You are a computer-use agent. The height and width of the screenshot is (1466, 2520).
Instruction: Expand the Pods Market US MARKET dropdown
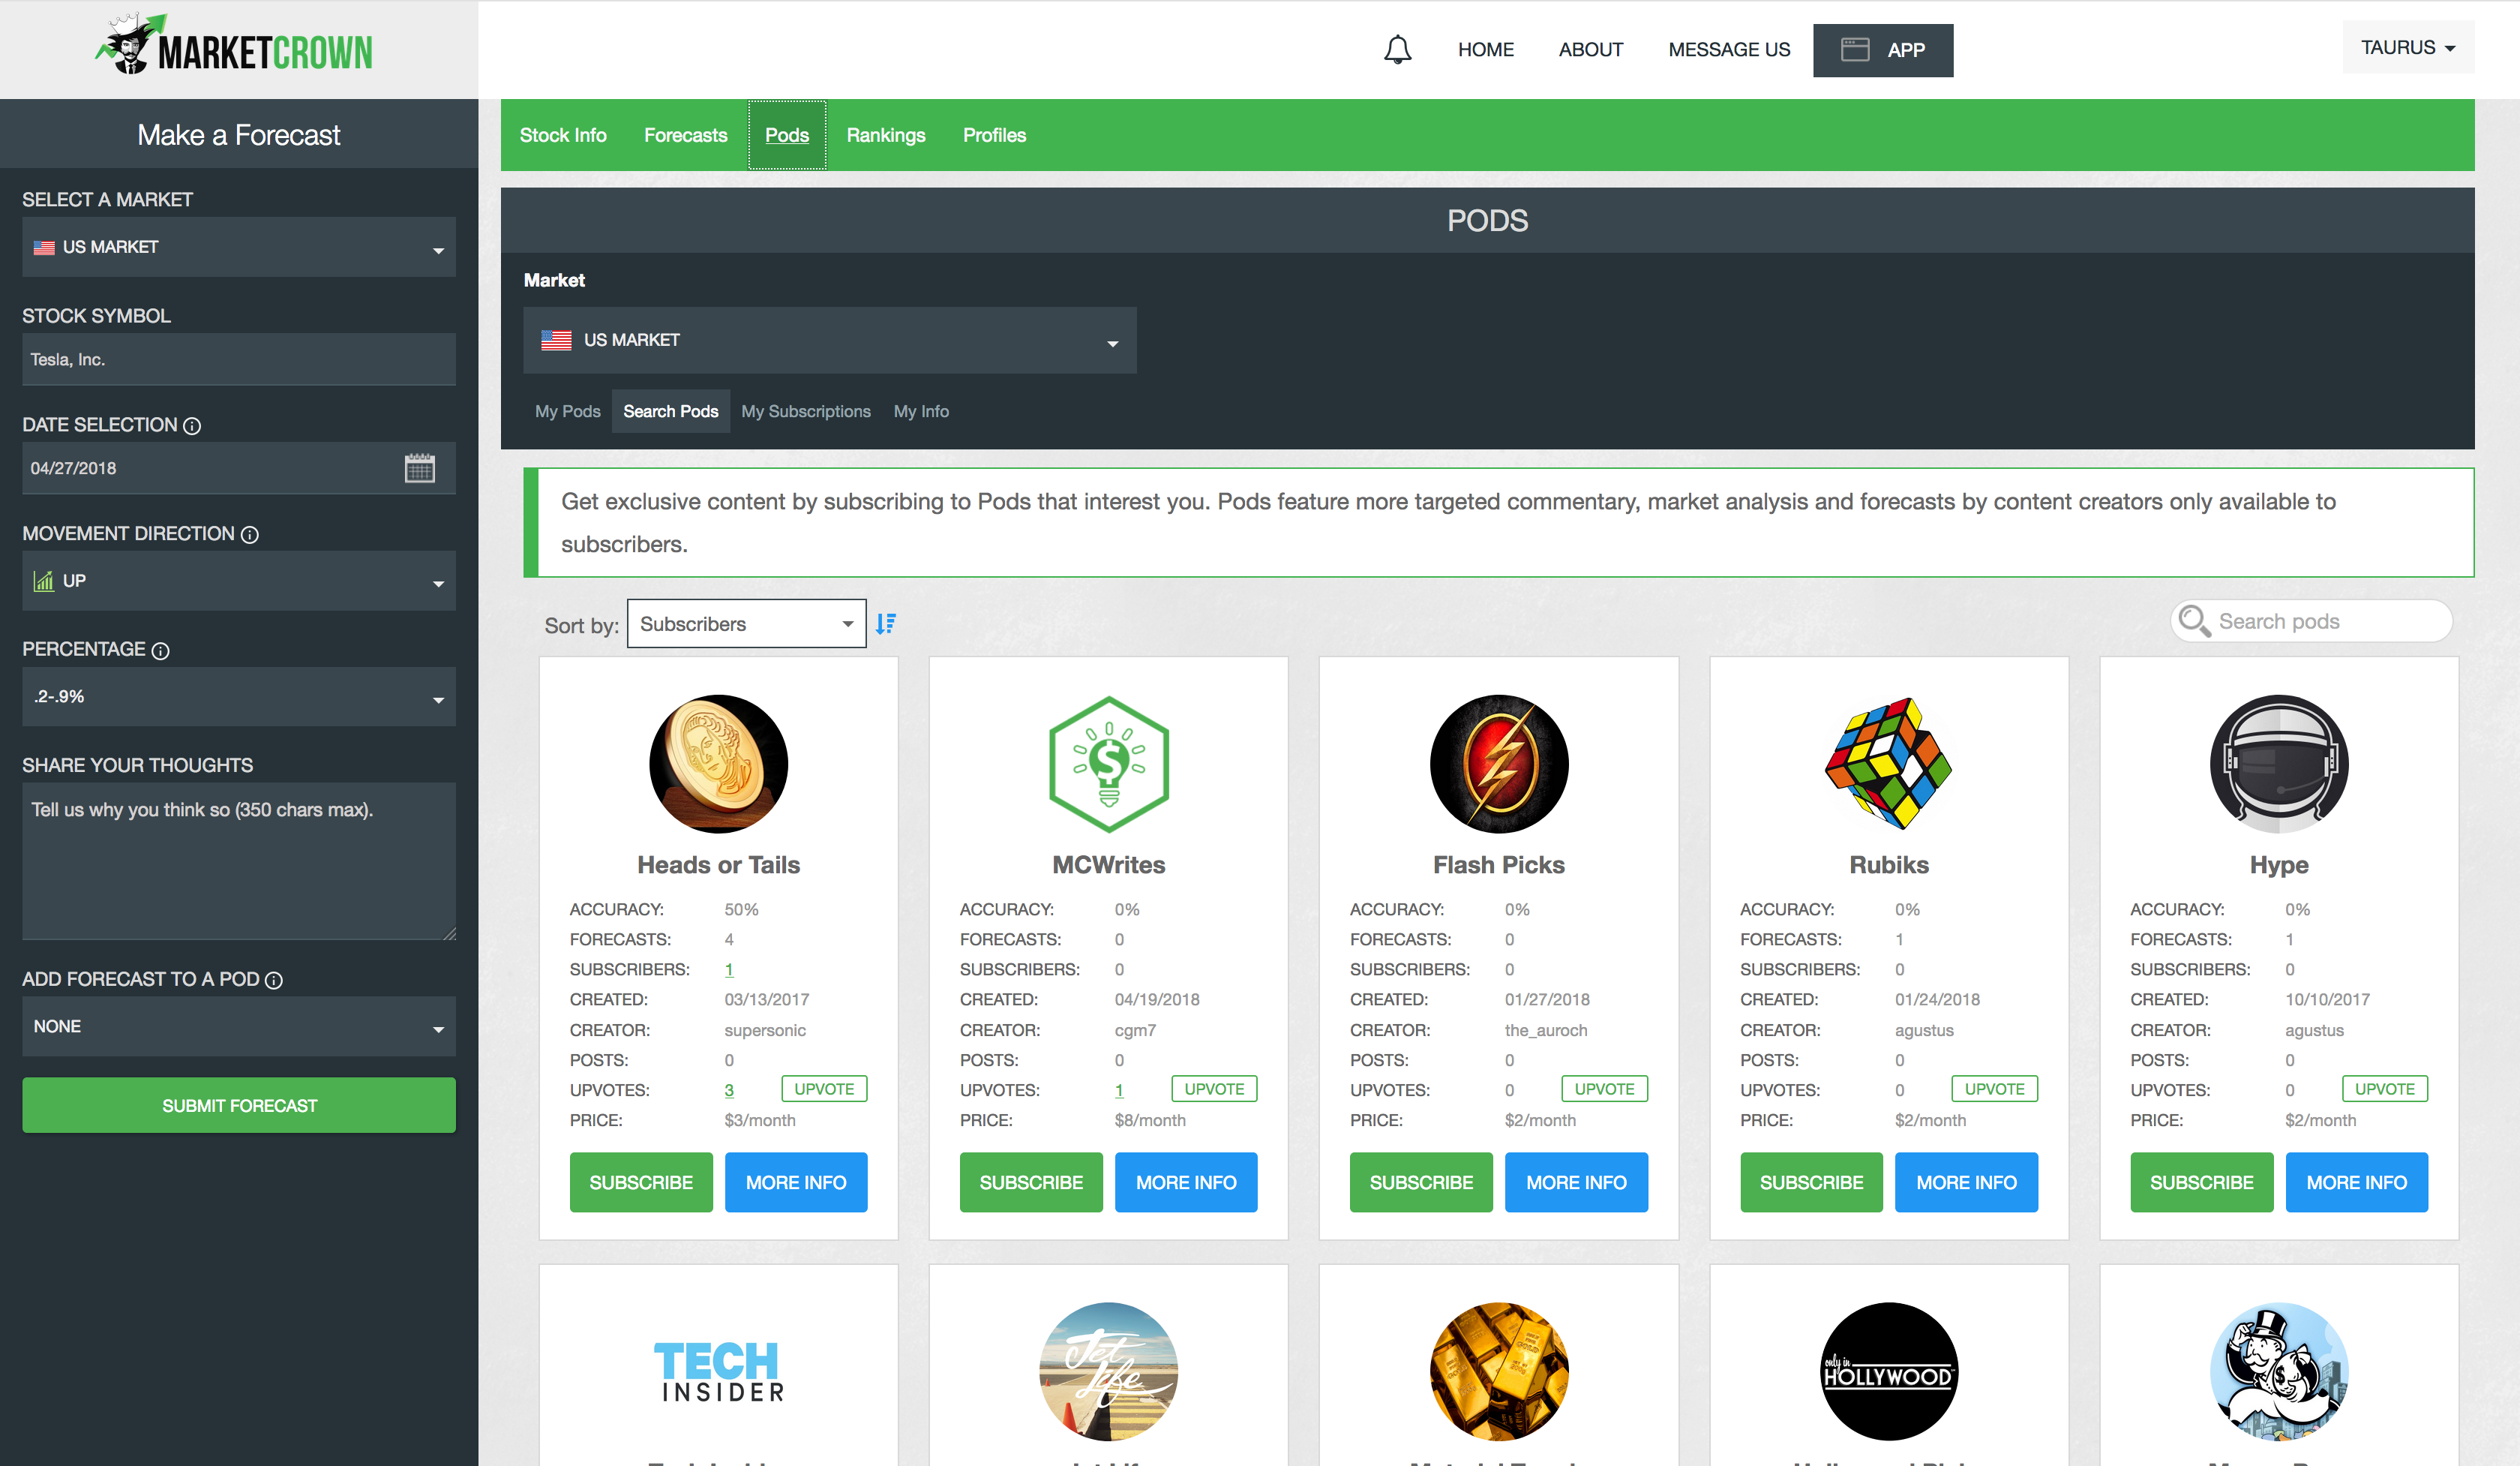829,340
